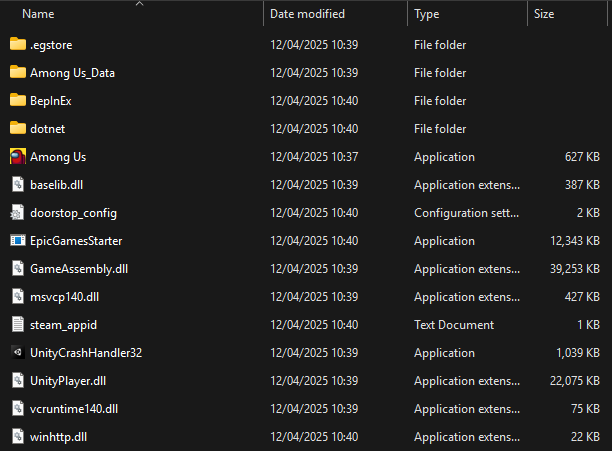
Task: Click the winhttp.dll file icon
Action: [18, 437]
